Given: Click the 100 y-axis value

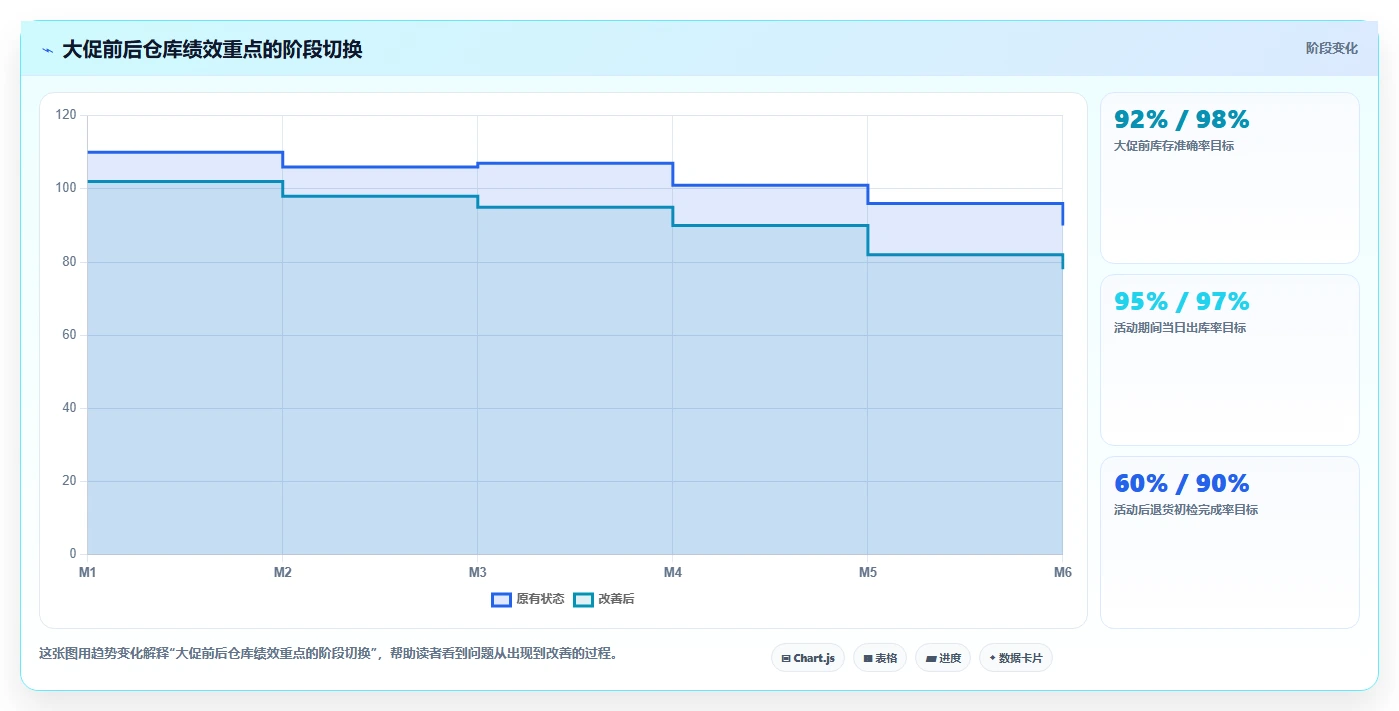Looking at the screenshot, I should coord(66,188).
